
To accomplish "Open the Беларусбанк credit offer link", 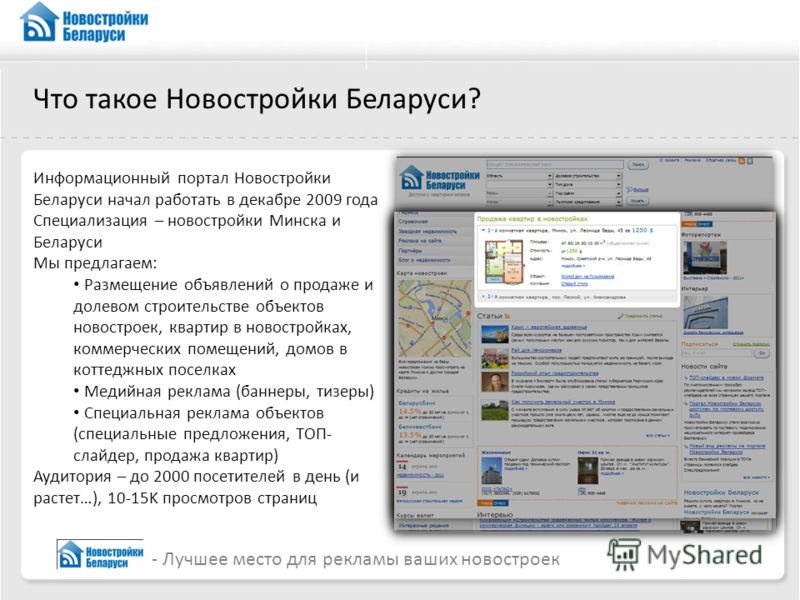I will 417,403.
